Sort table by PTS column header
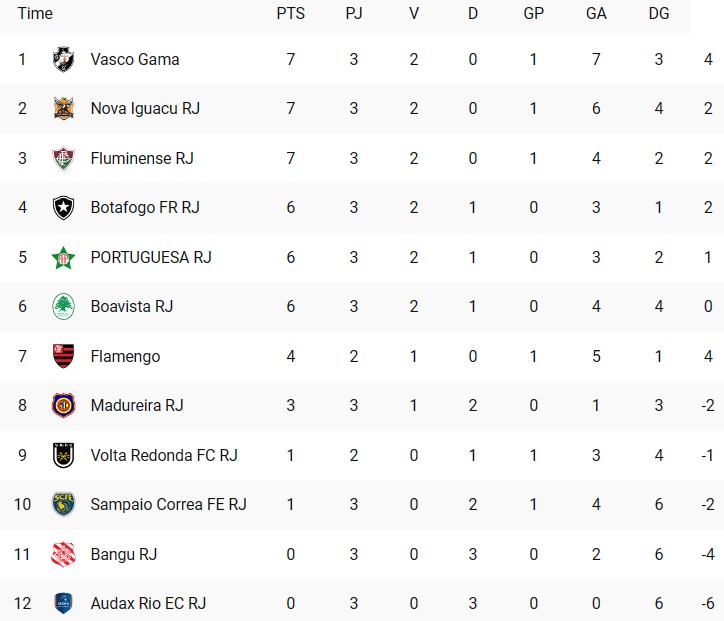The width and height of the screenshot is (724, 621). (290, 13)
